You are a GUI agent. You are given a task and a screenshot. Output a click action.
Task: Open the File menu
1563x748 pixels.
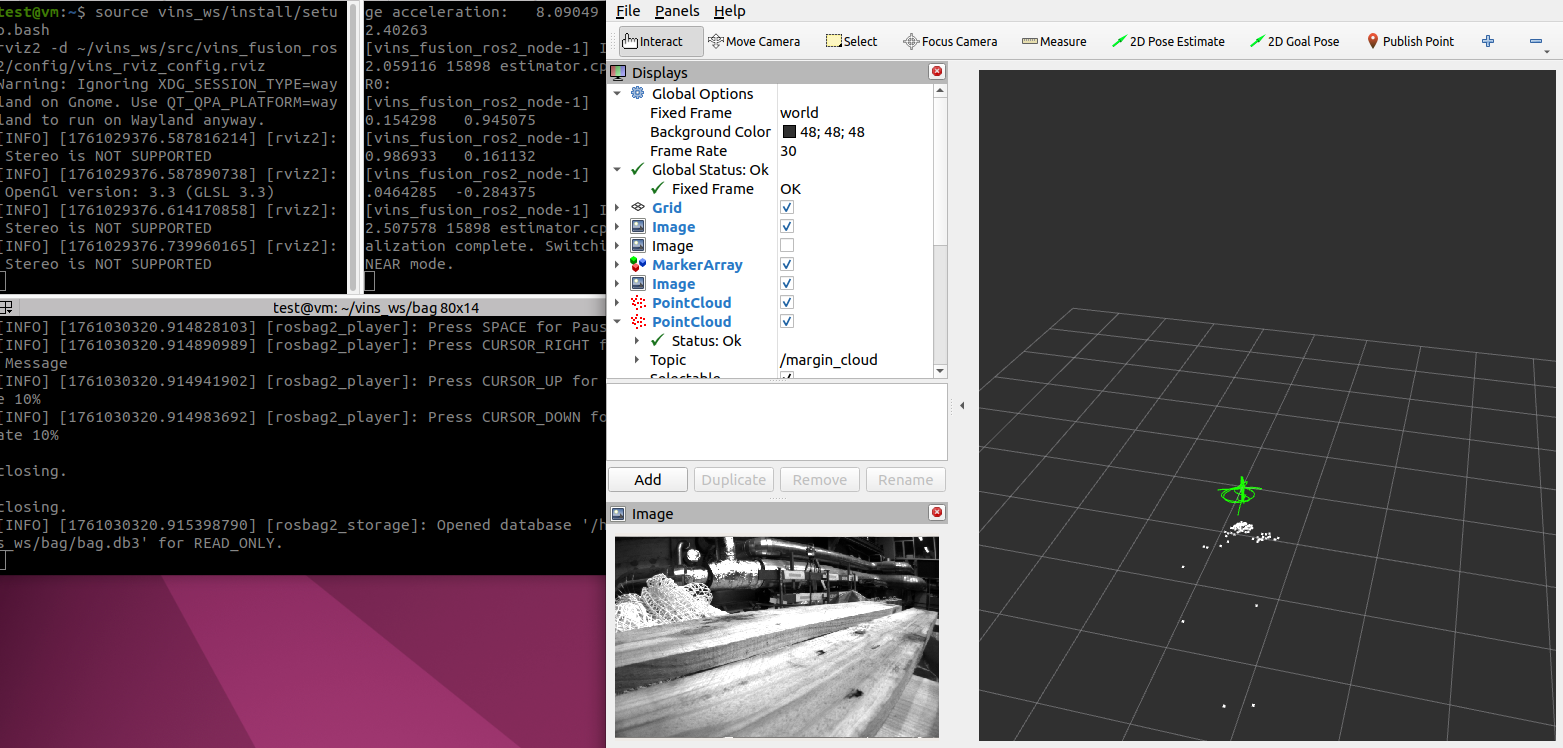point(628,11)
